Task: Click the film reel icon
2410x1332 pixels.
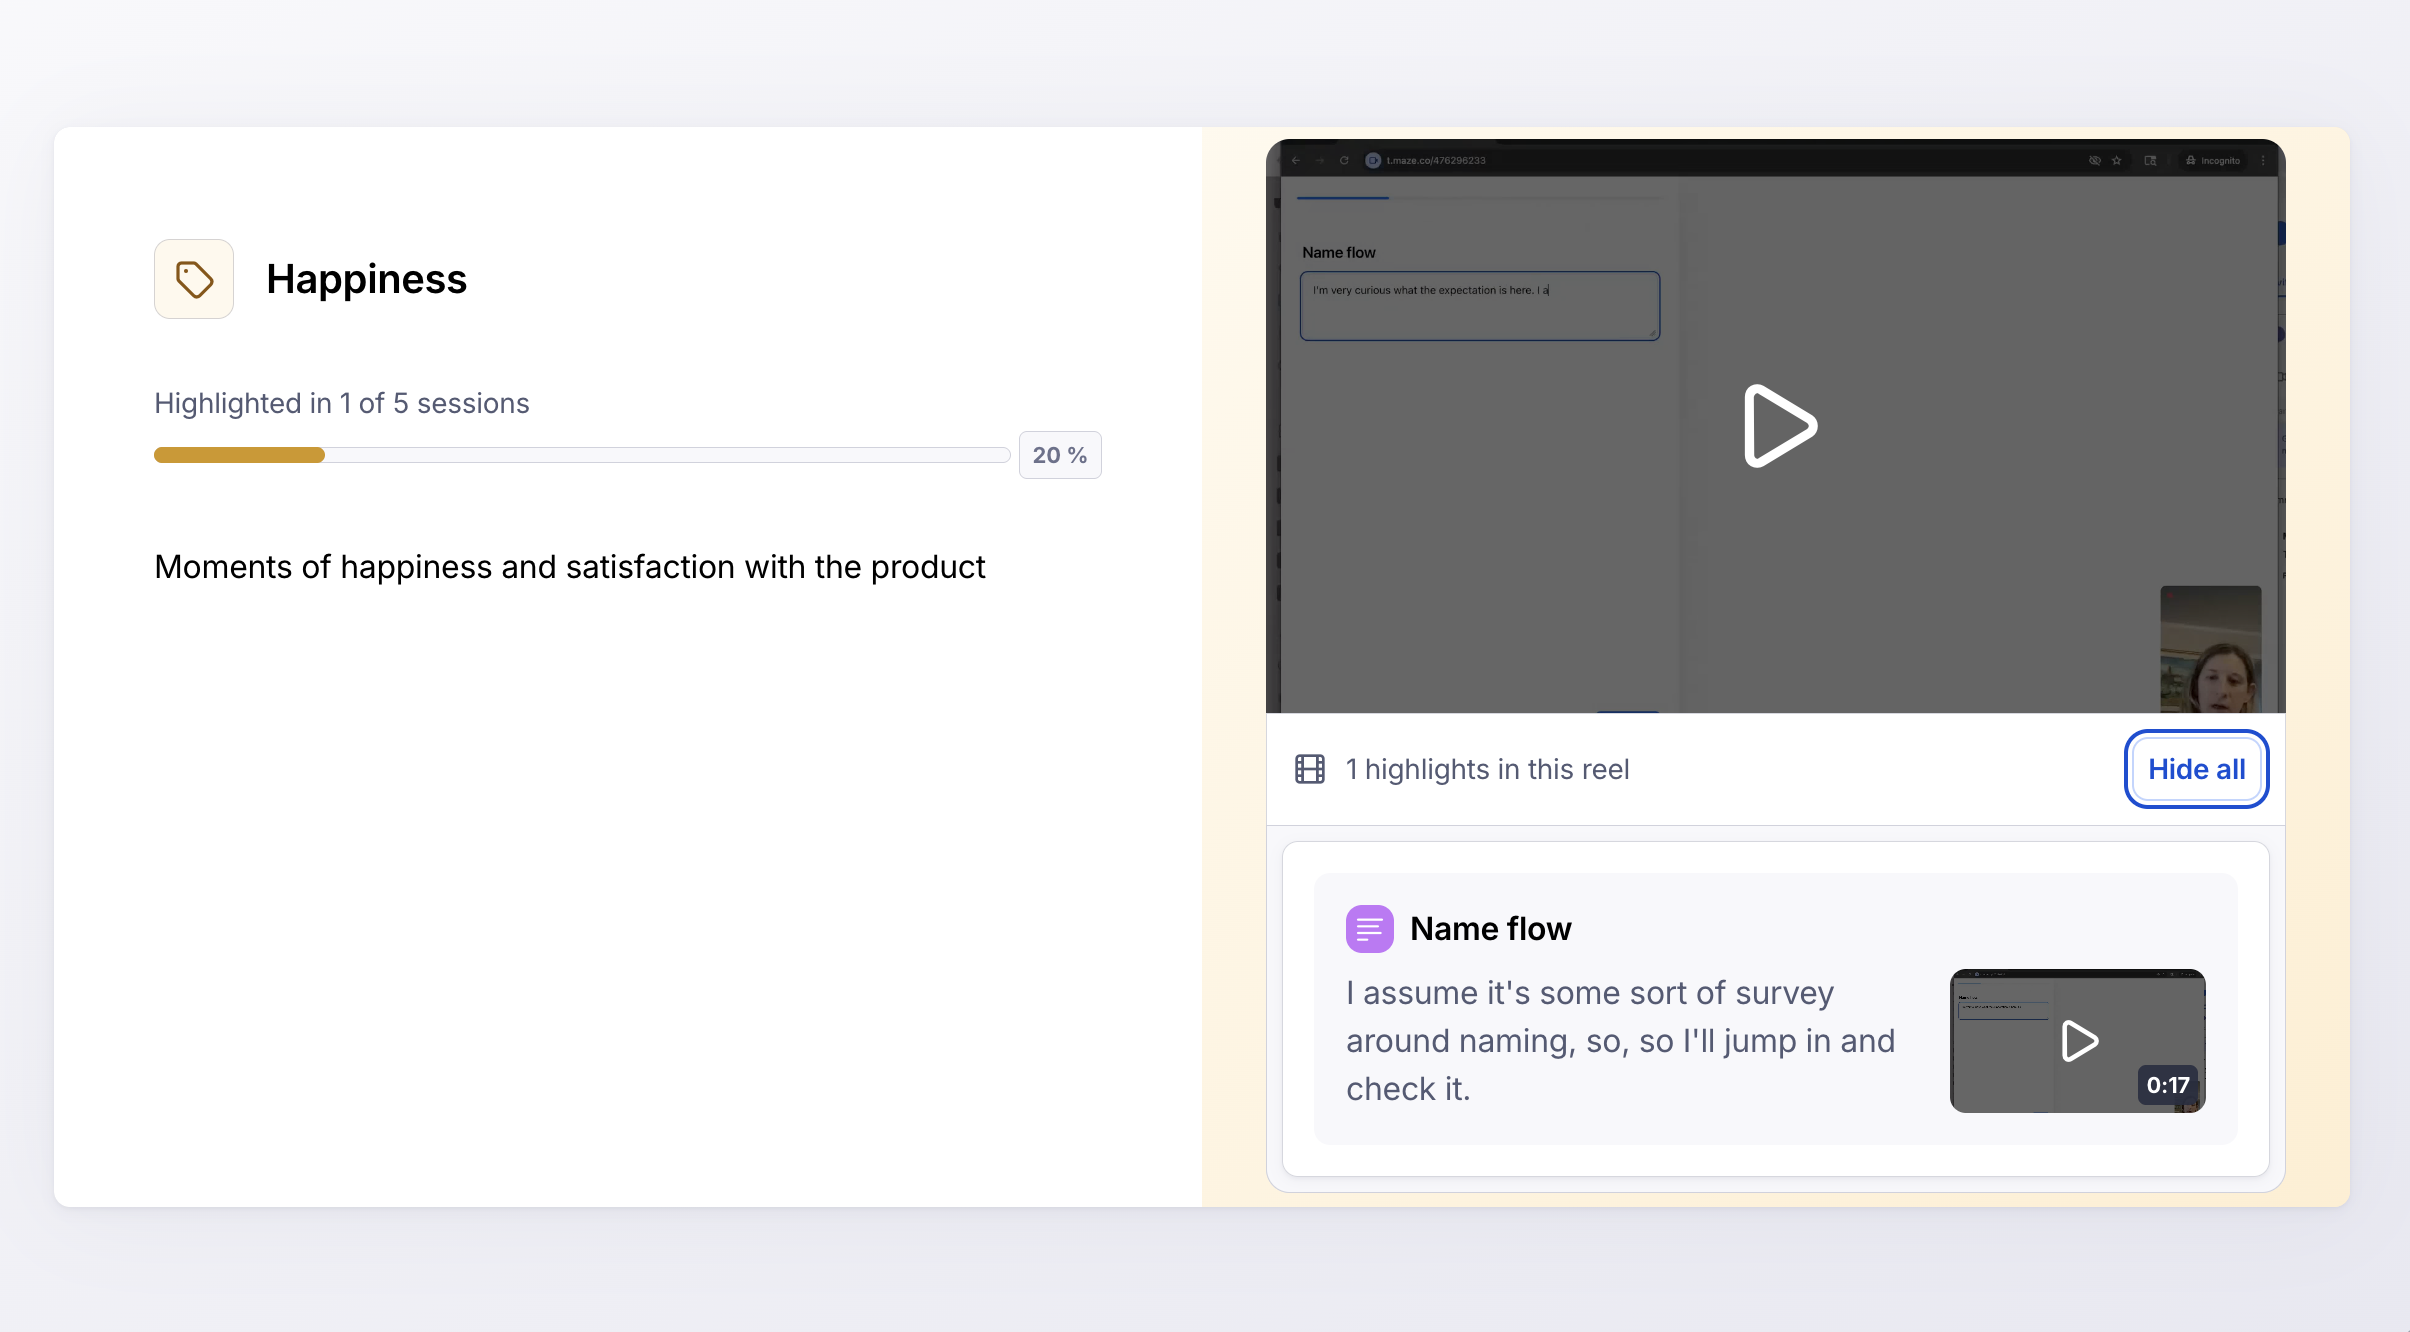Action: (1310, 769)
